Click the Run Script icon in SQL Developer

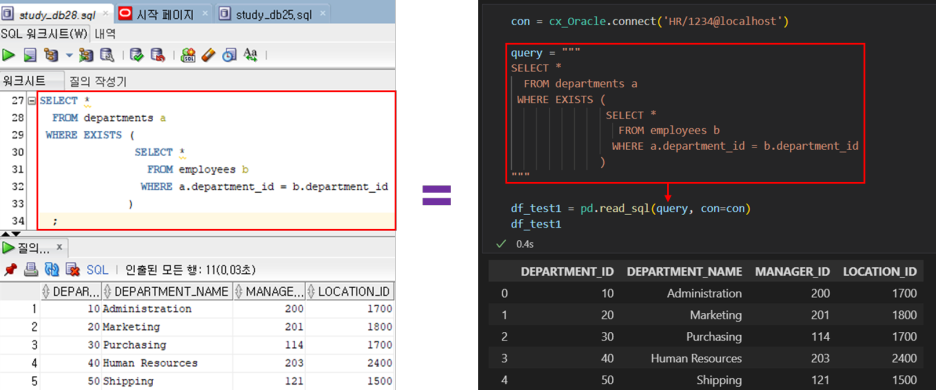(x=30, y=55)
